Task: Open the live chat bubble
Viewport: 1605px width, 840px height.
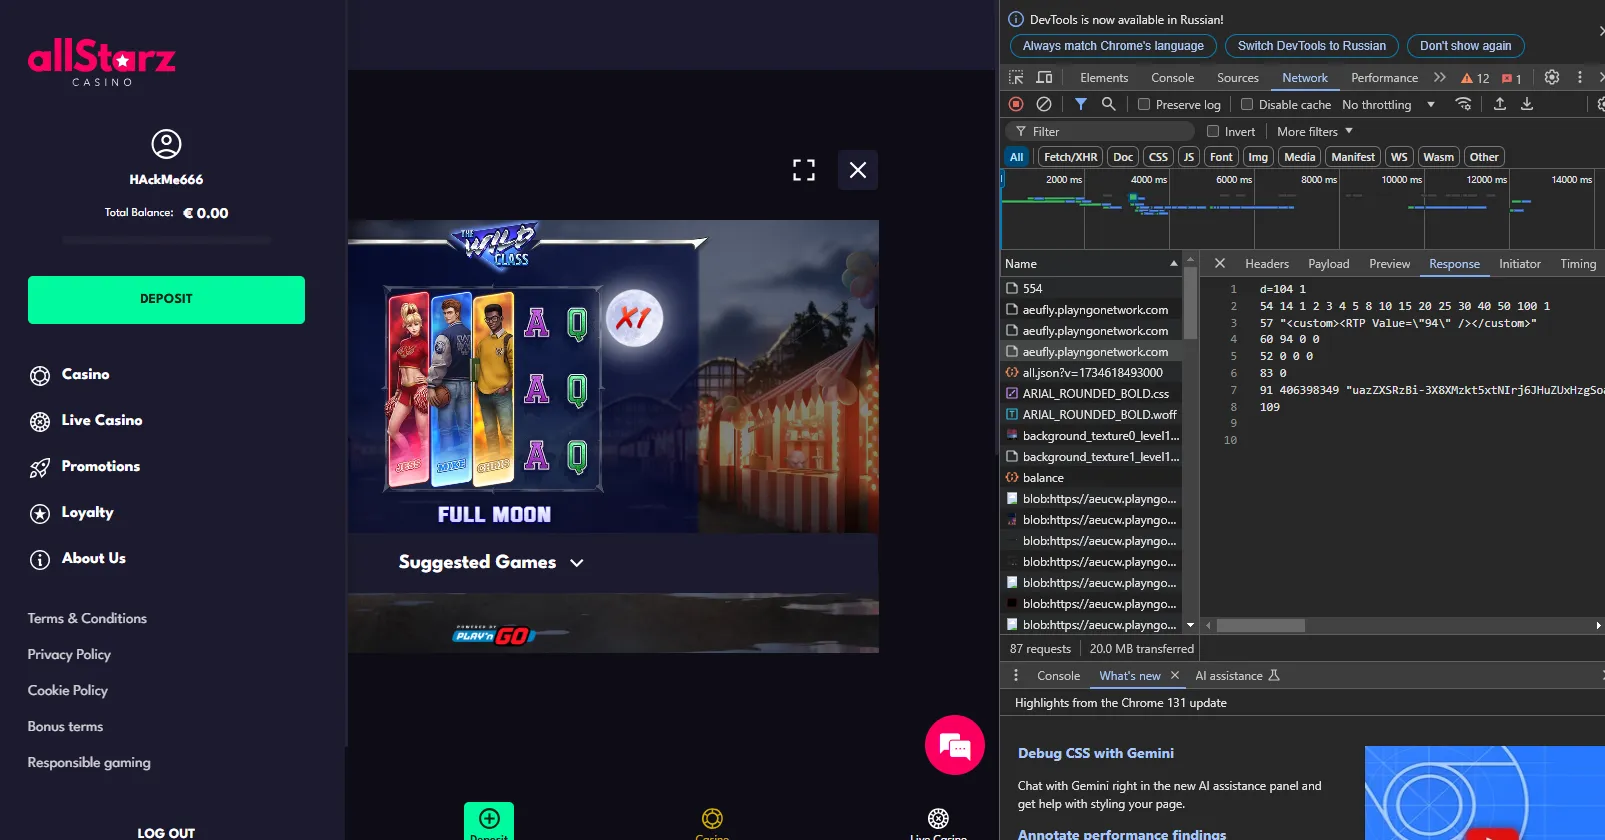Action: 955,745
